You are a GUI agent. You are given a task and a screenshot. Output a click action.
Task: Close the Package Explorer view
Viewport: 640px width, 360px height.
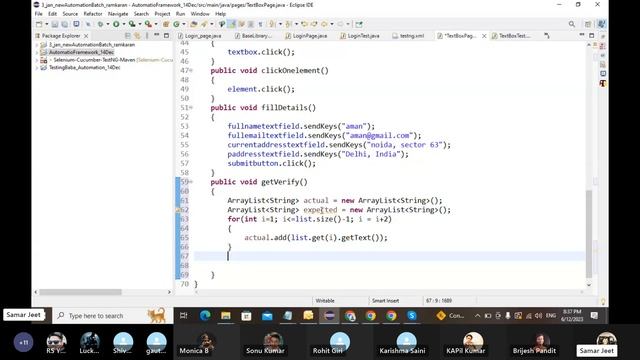click(x=86, y=36)
